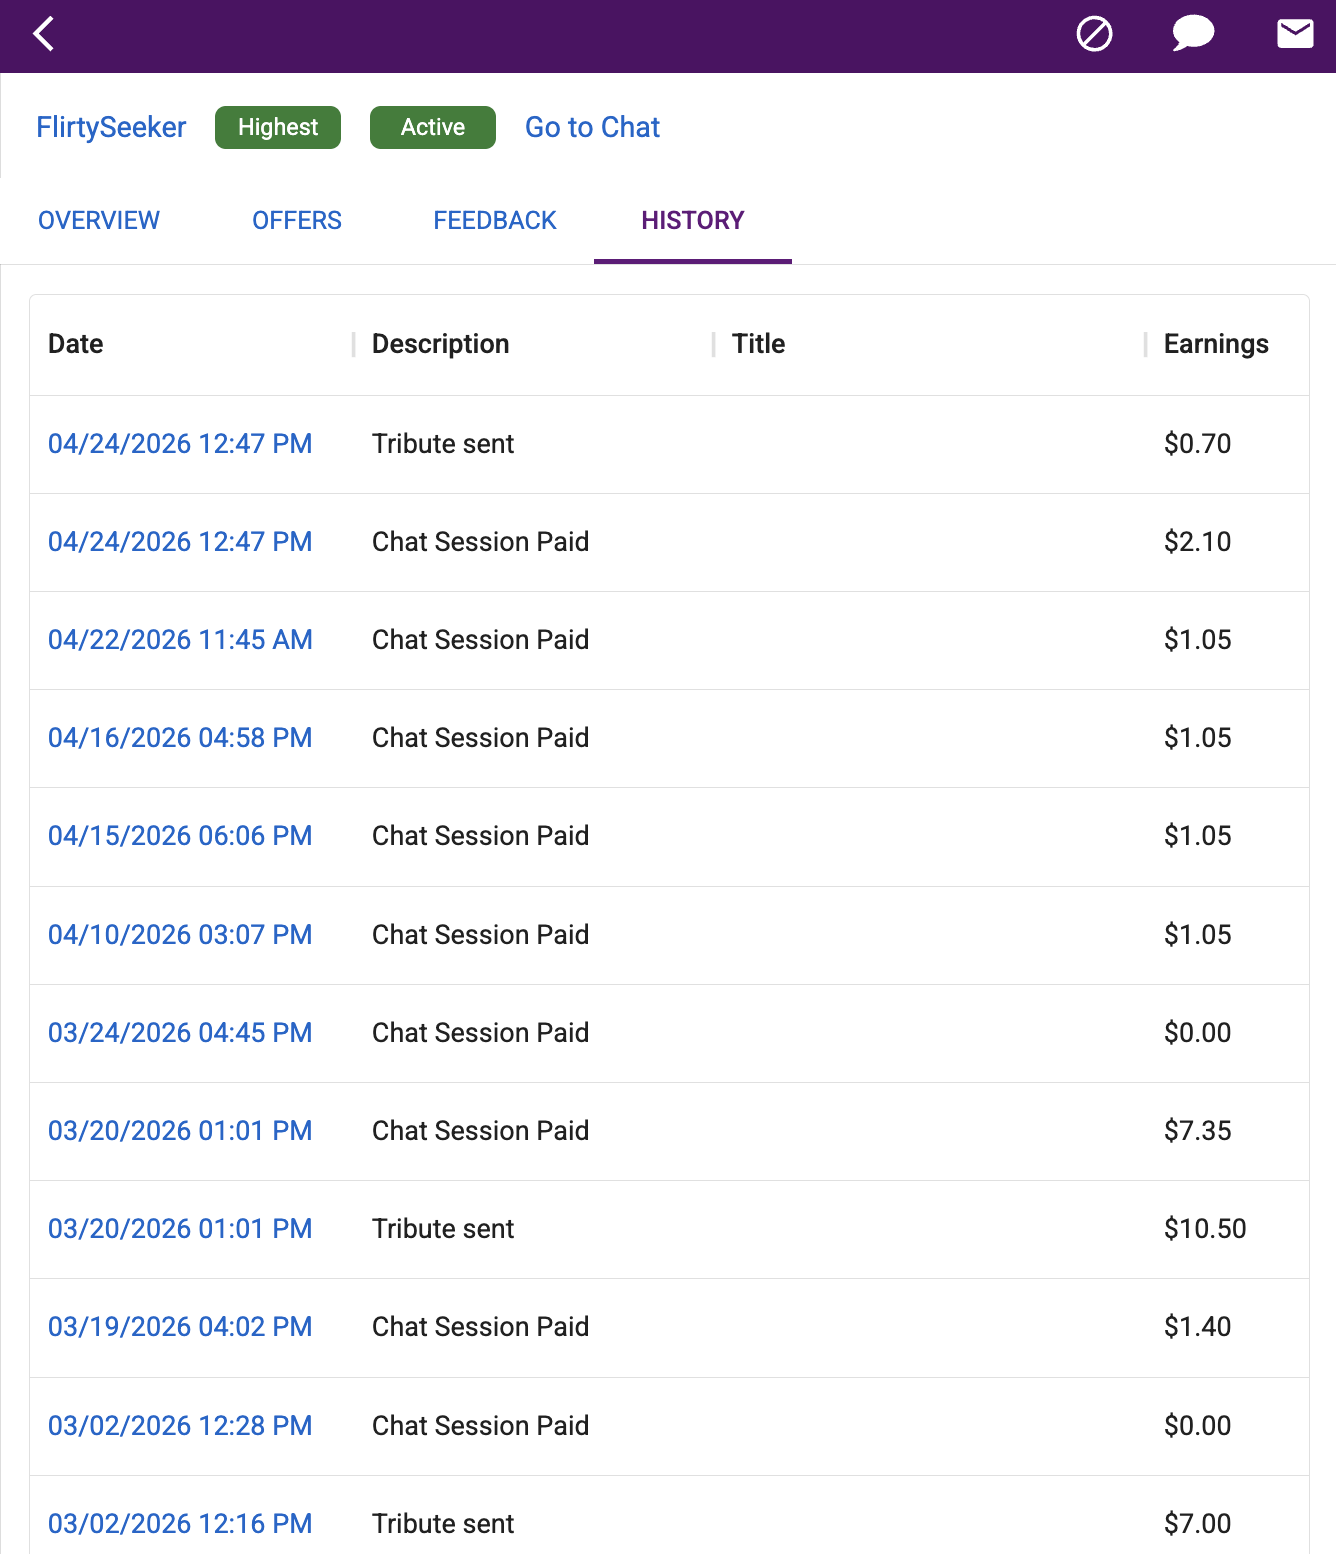Open 03/20/2026 01:01 PM Chat Session date
This screenshot has height=1554, width=1336.
180,1130
